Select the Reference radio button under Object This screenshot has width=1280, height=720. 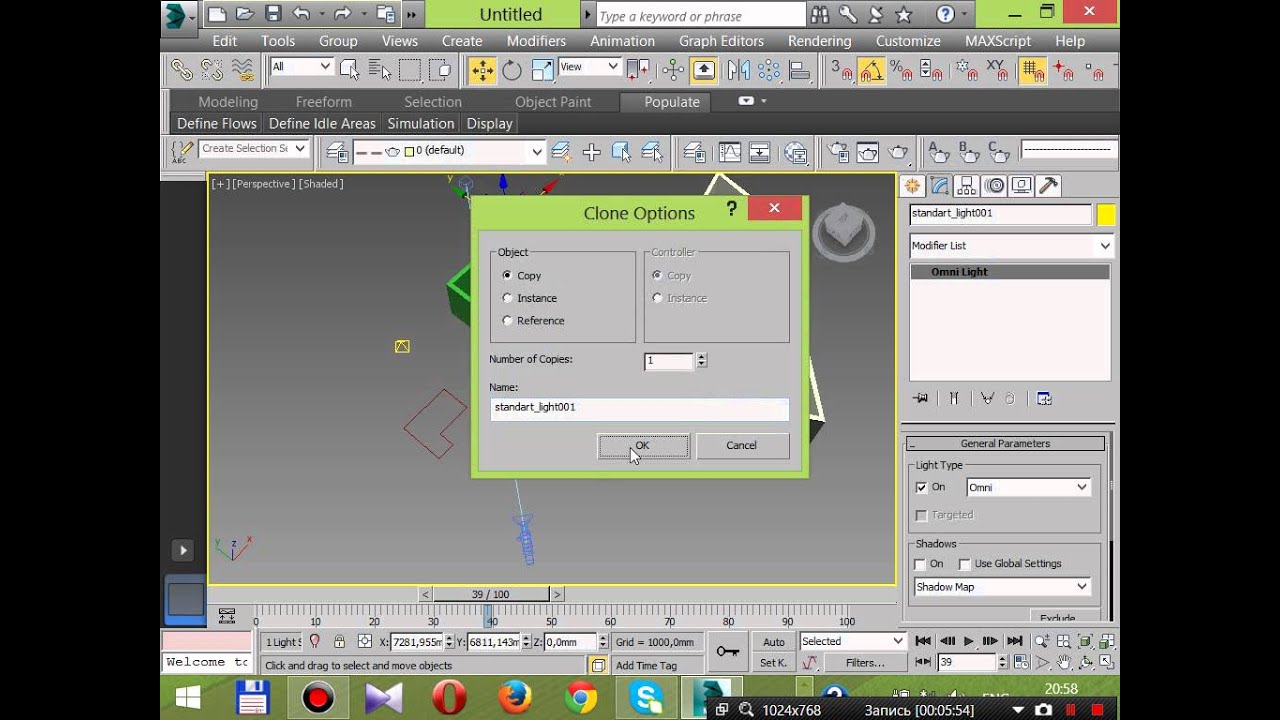pos(508,320)
